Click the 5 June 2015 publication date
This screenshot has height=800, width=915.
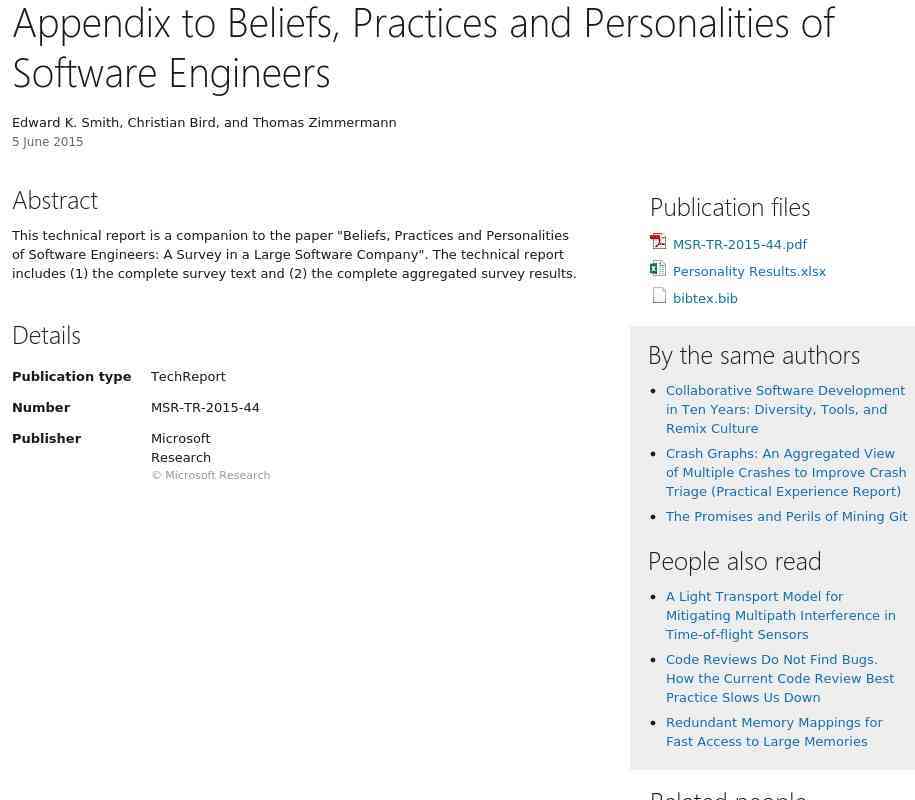click(x=48, y=142)
